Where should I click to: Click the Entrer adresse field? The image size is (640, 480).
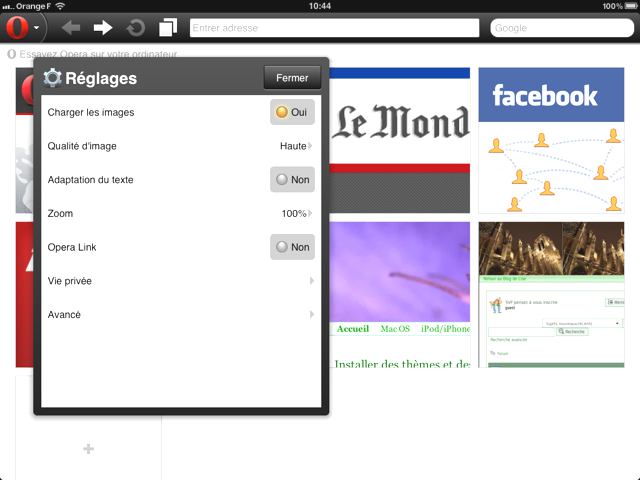(333, 28)
